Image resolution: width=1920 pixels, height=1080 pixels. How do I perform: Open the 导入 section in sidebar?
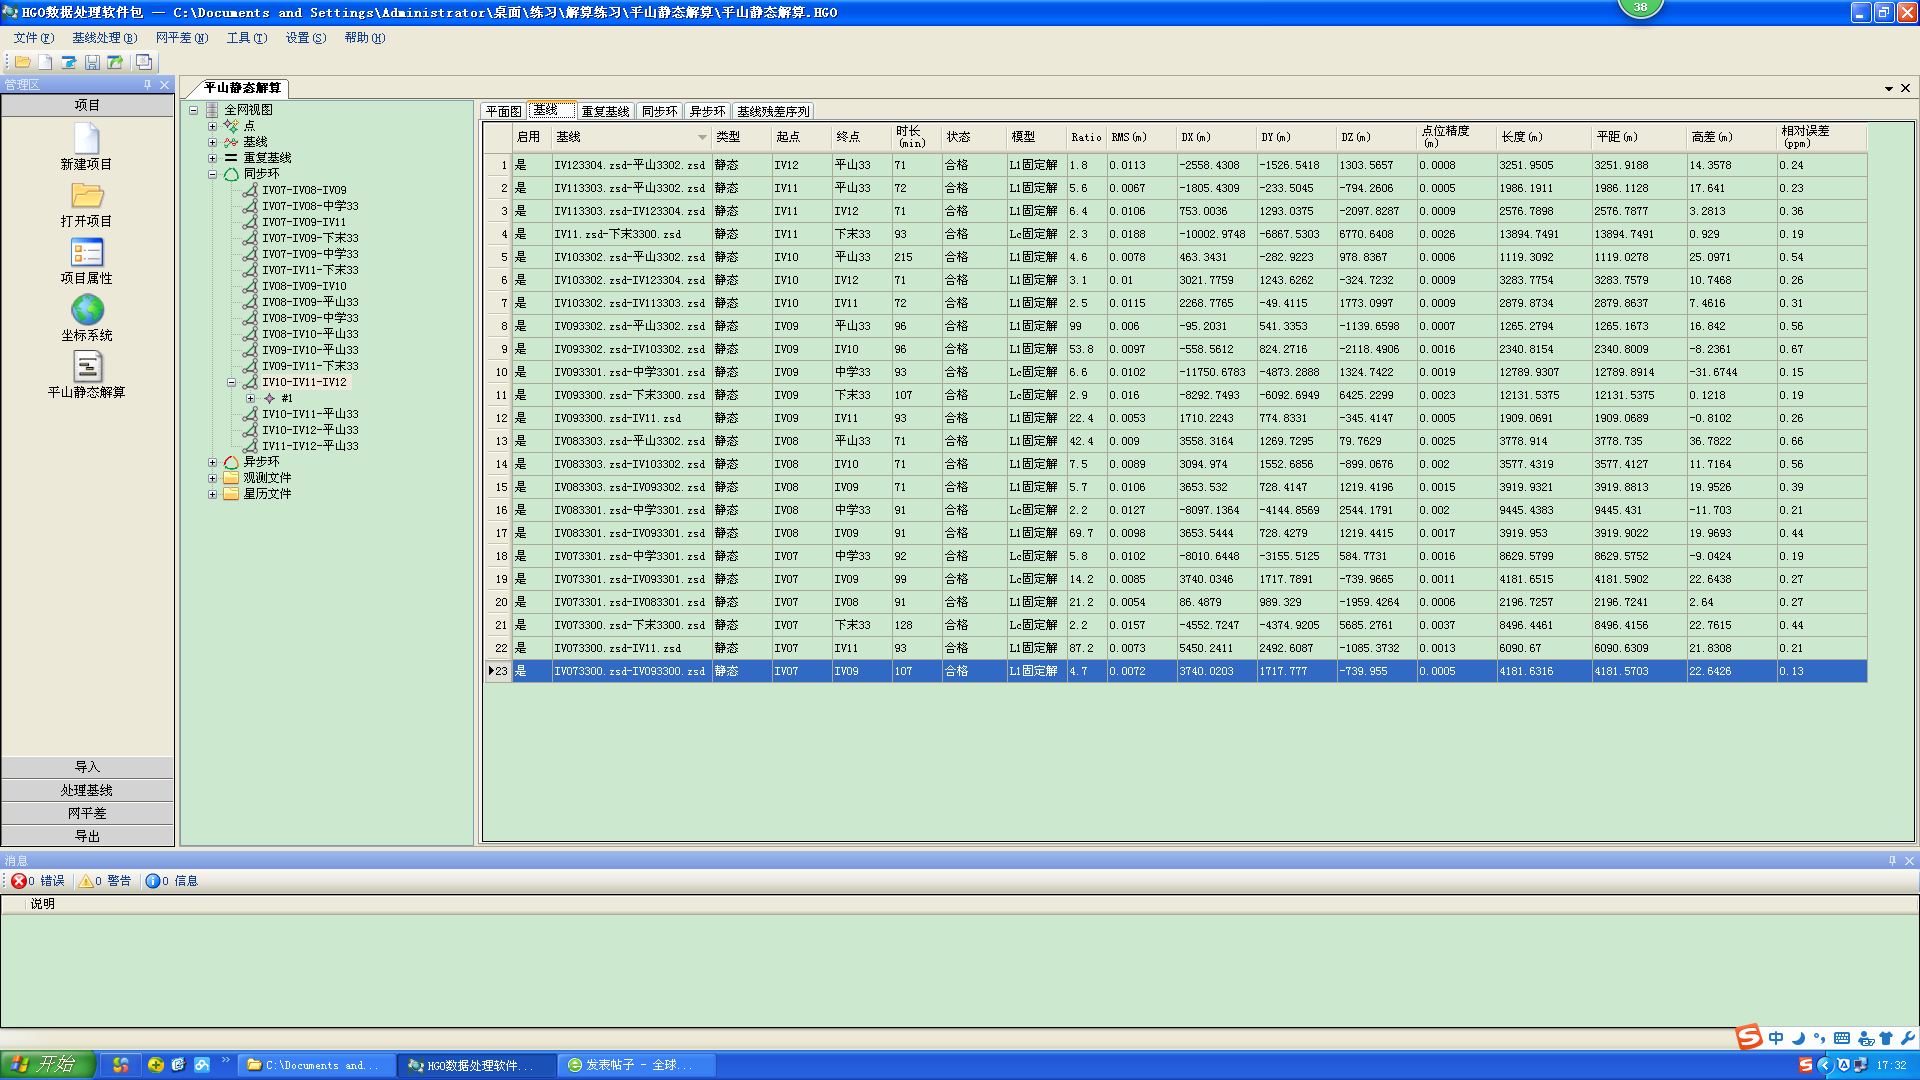pyautogui.click(x=87, y=767)
